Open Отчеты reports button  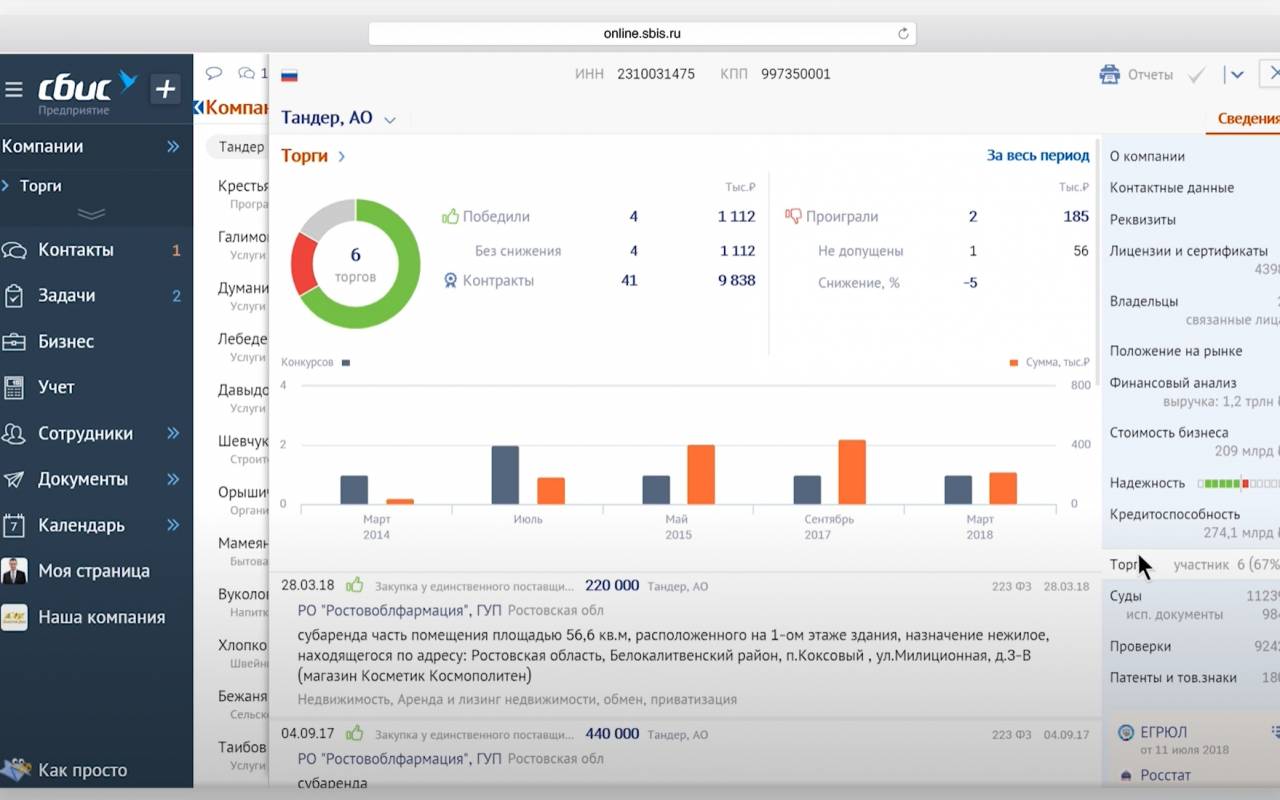pos(1150,75)
